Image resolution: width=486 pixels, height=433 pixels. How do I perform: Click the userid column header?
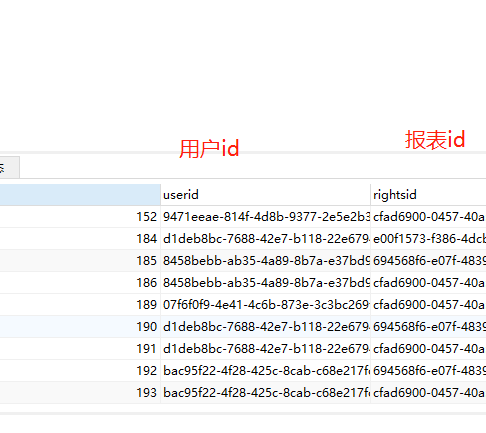click(x=265, y=195)
